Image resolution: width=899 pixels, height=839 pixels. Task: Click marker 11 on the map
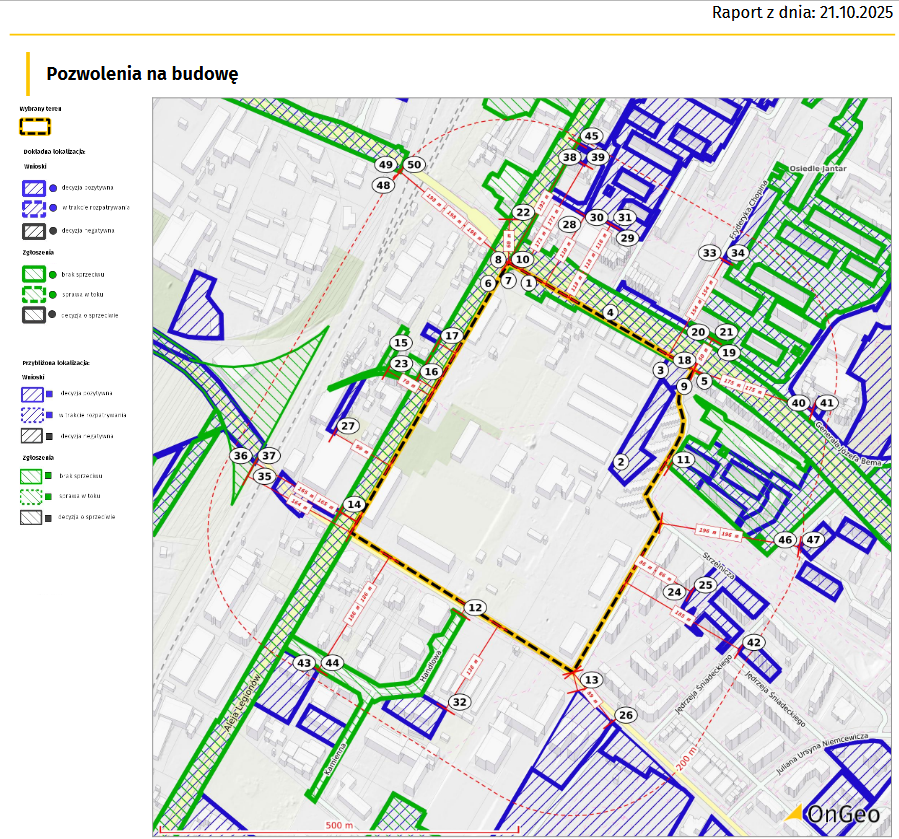click(x=683, y=459)
